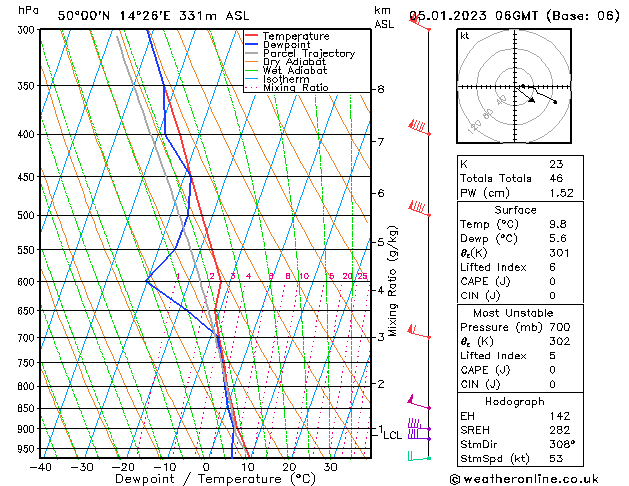Click the wind barb at 400 hPa
Image resolution: width=629 pixels, height=486 pixels.
(x=419, y=127)
